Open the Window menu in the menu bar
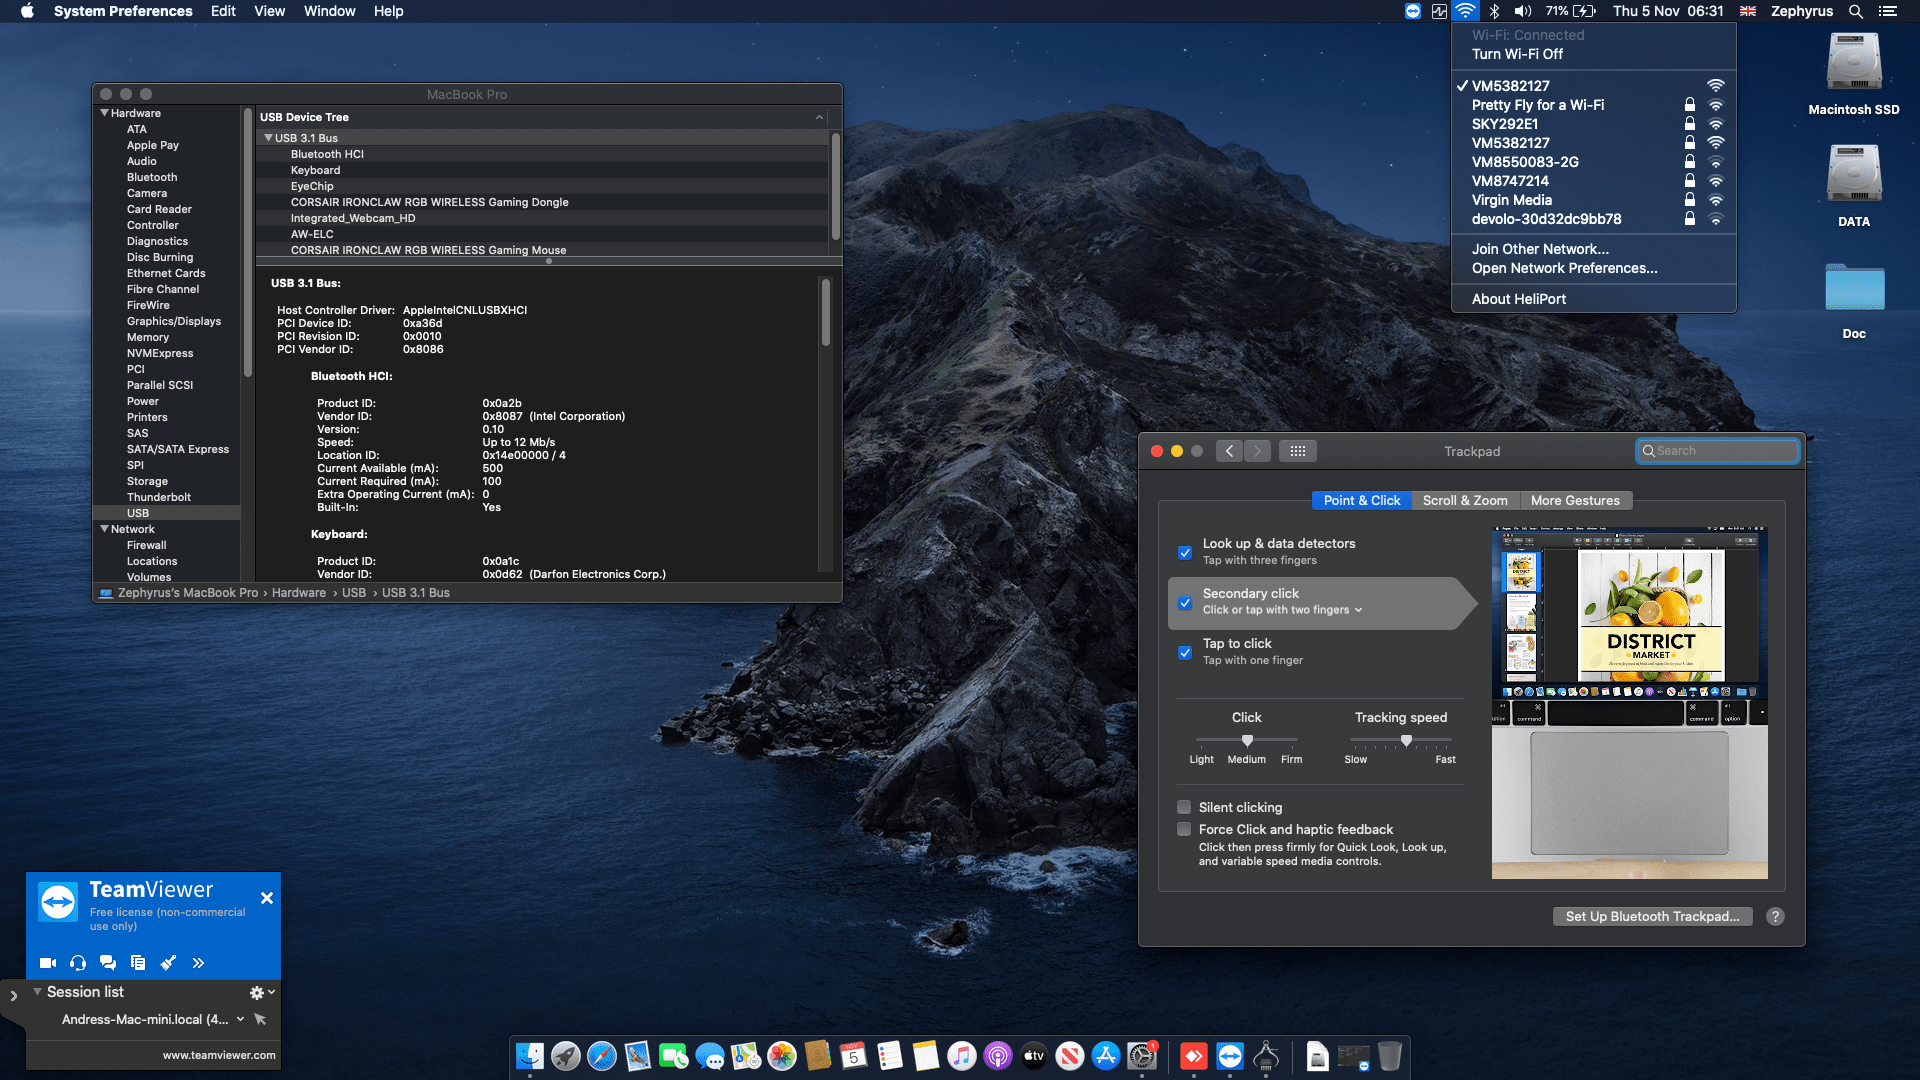The width and height of the screenshot is (1920, 1080). pos(329,11)
